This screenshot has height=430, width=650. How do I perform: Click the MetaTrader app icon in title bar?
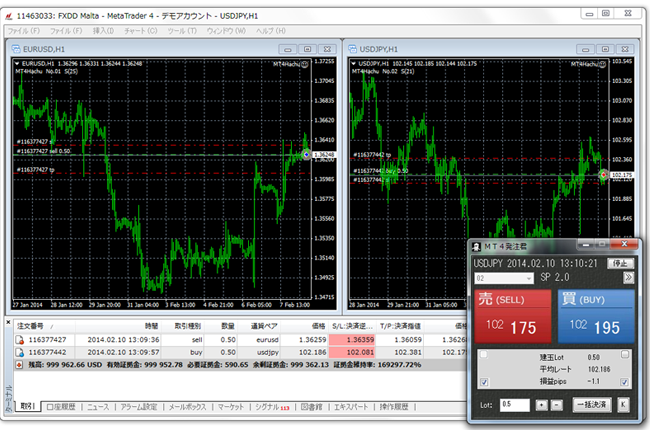9,16
